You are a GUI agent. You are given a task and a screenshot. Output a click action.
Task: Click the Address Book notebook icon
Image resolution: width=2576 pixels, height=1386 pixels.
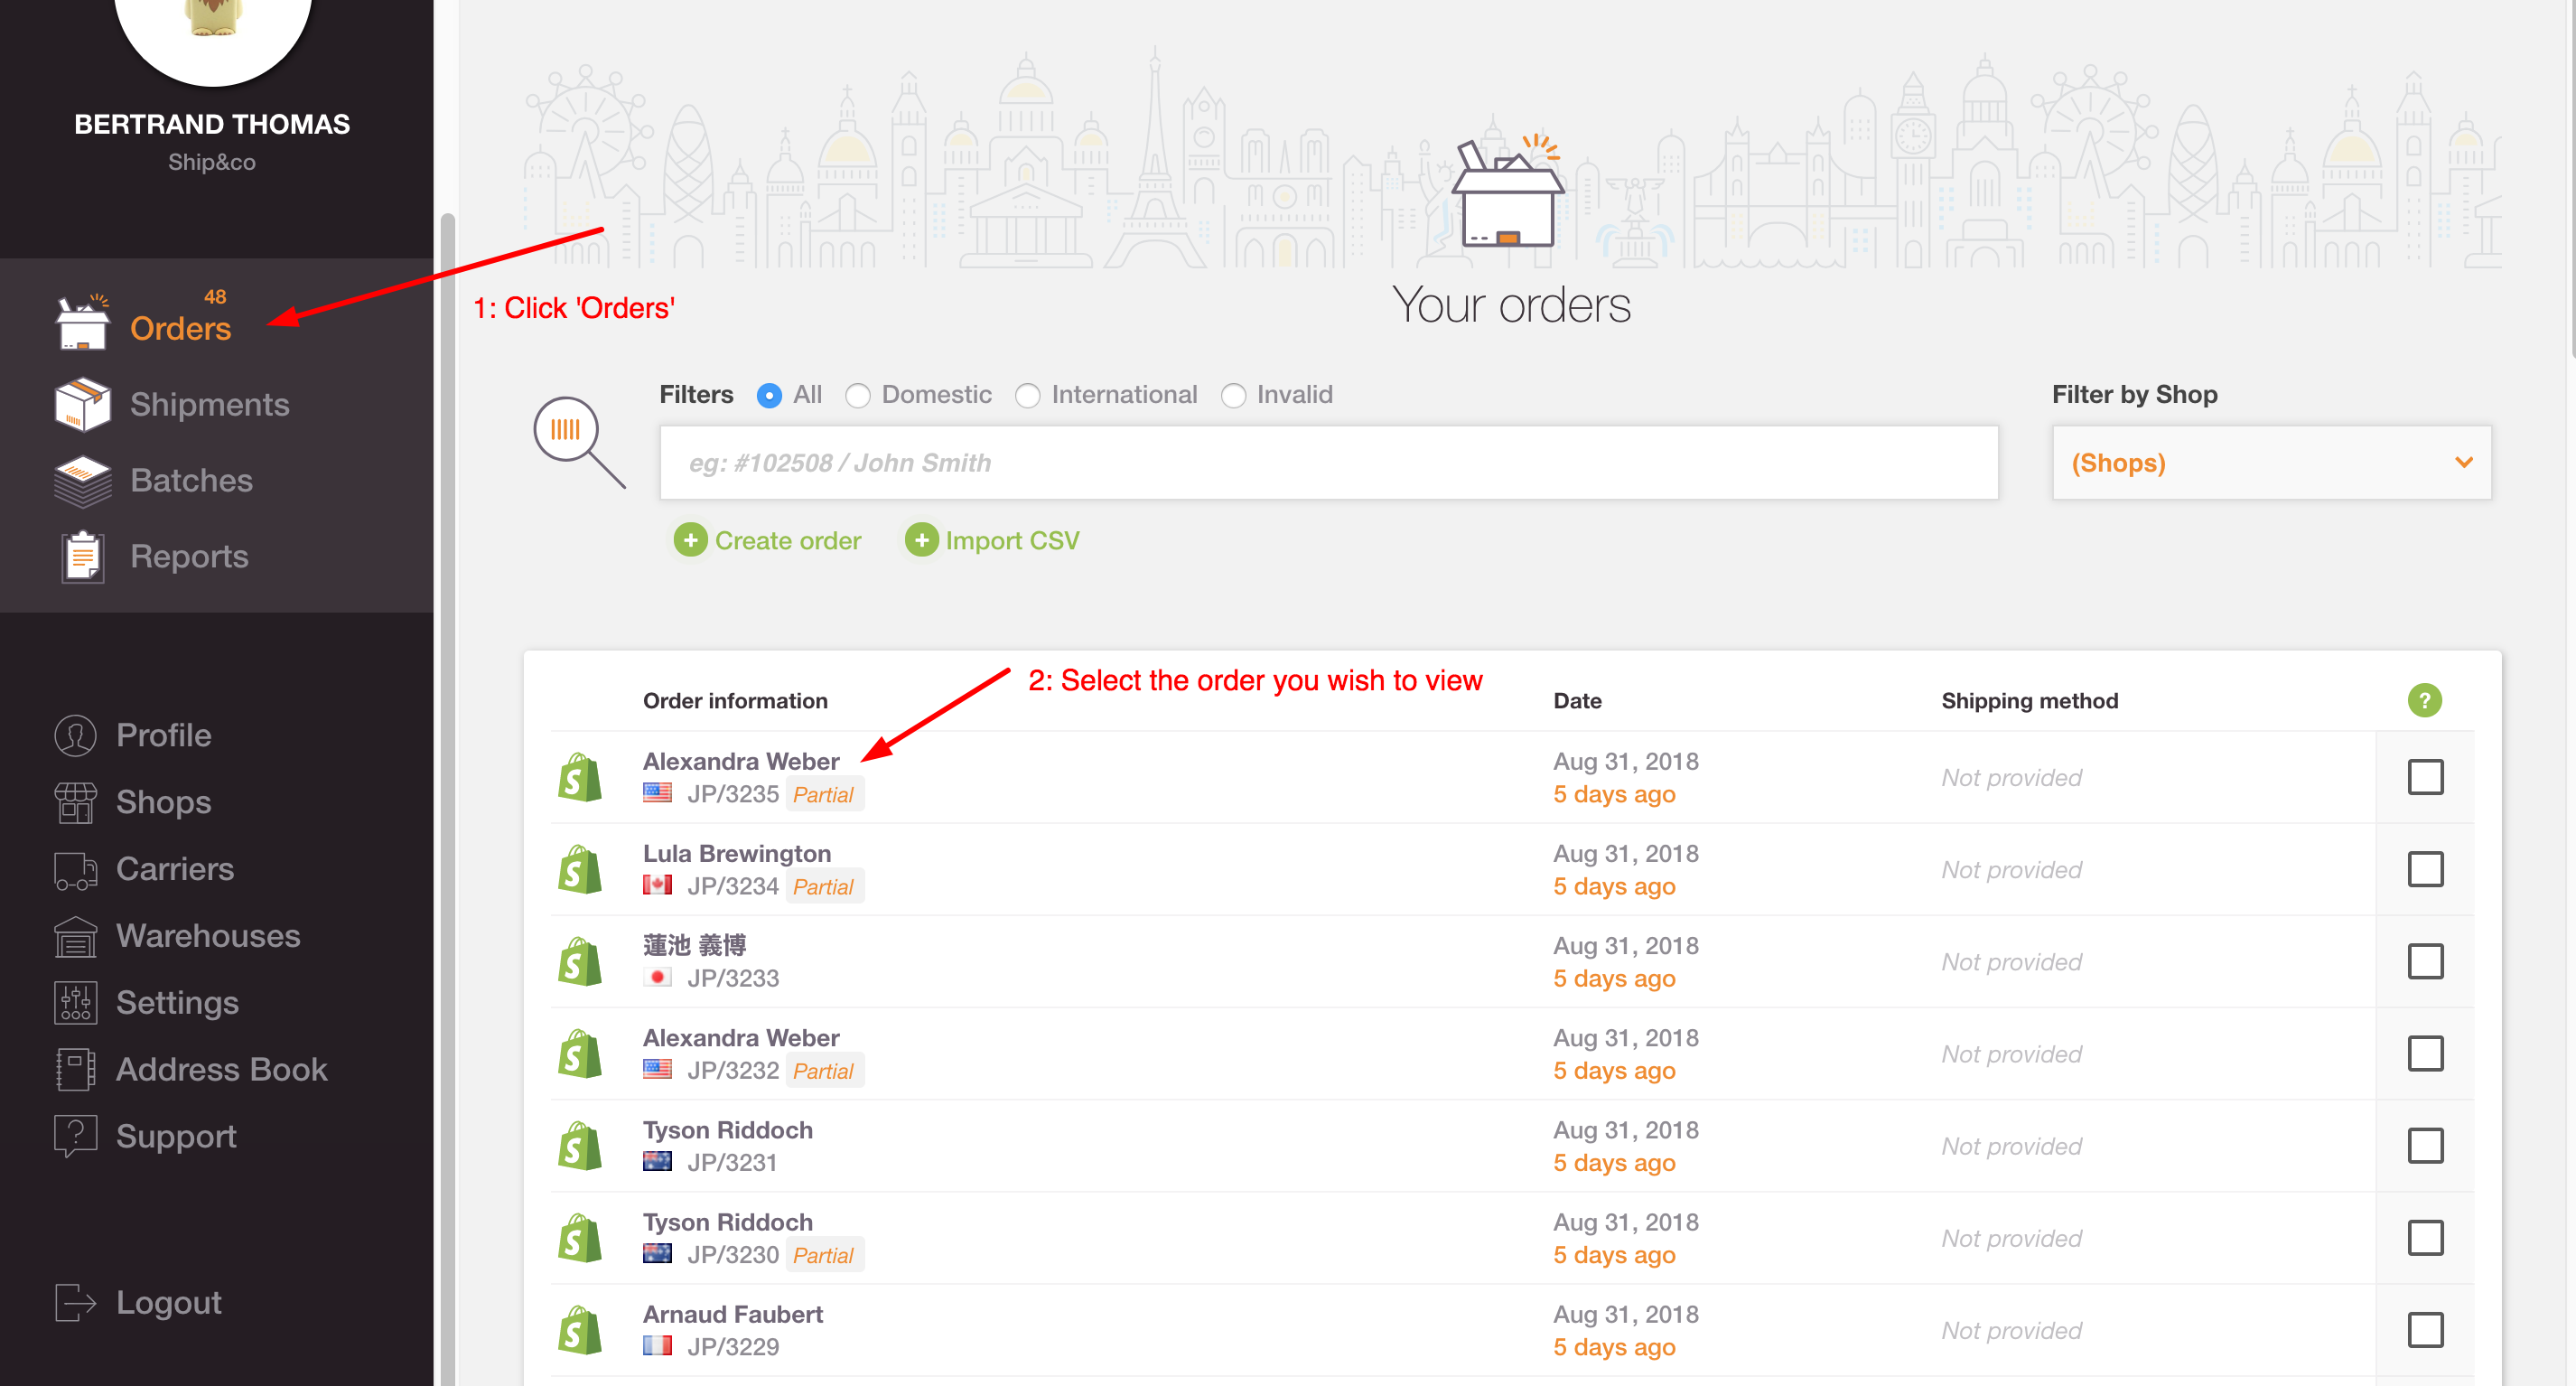pos(75,1069)
